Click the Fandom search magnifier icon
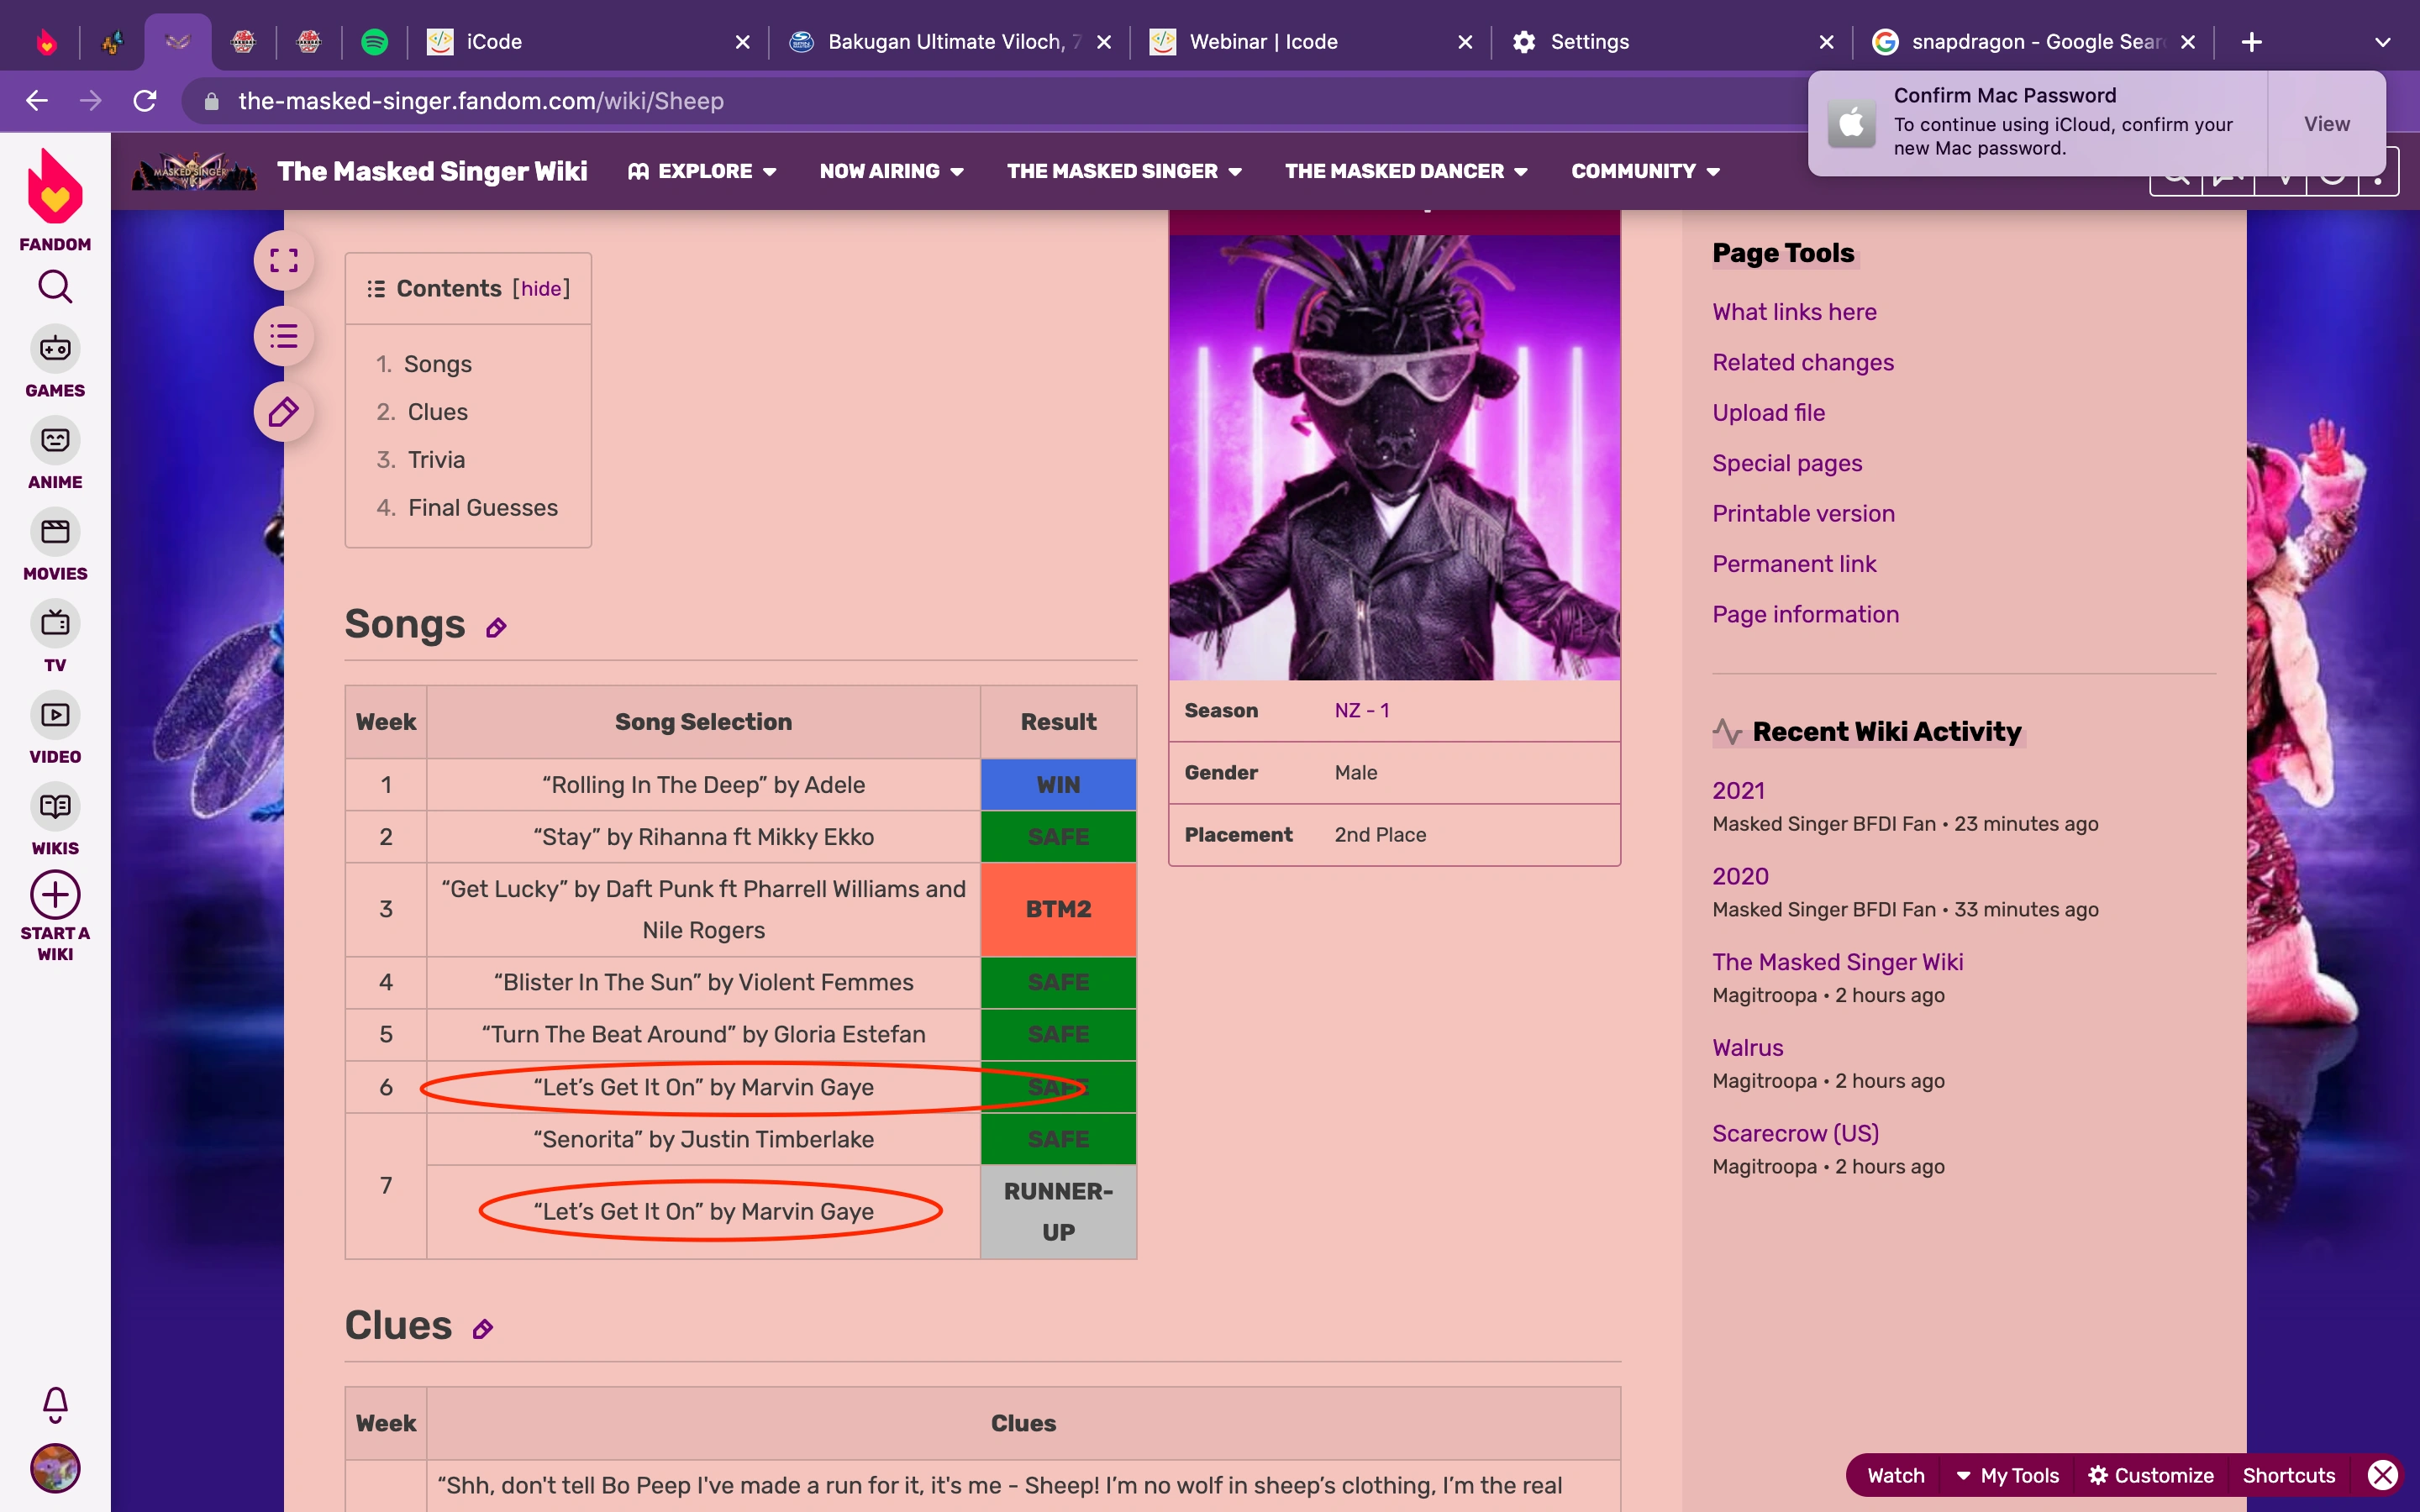2420x1512 pixels. [55, 287]
